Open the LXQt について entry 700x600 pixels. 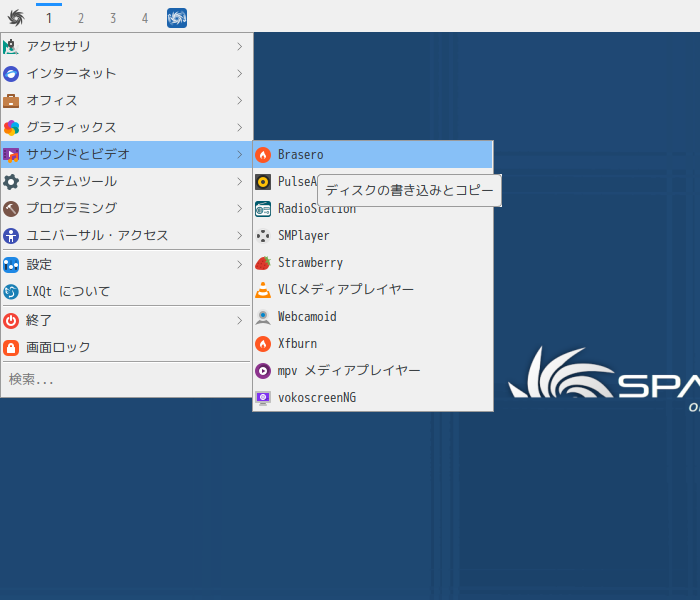[x=127, y=292]
